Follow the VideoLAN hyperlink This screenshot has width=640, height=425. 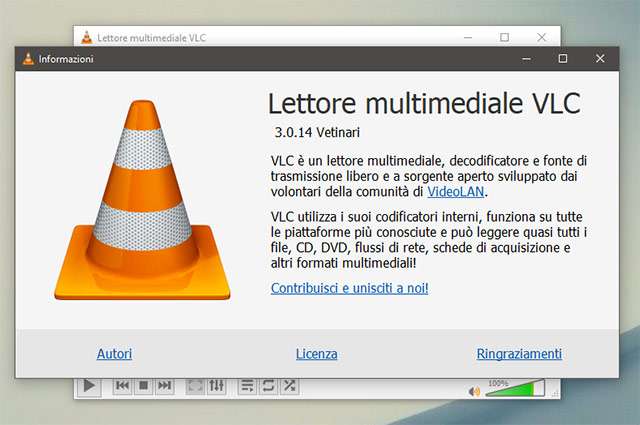[x=456, y=191]
